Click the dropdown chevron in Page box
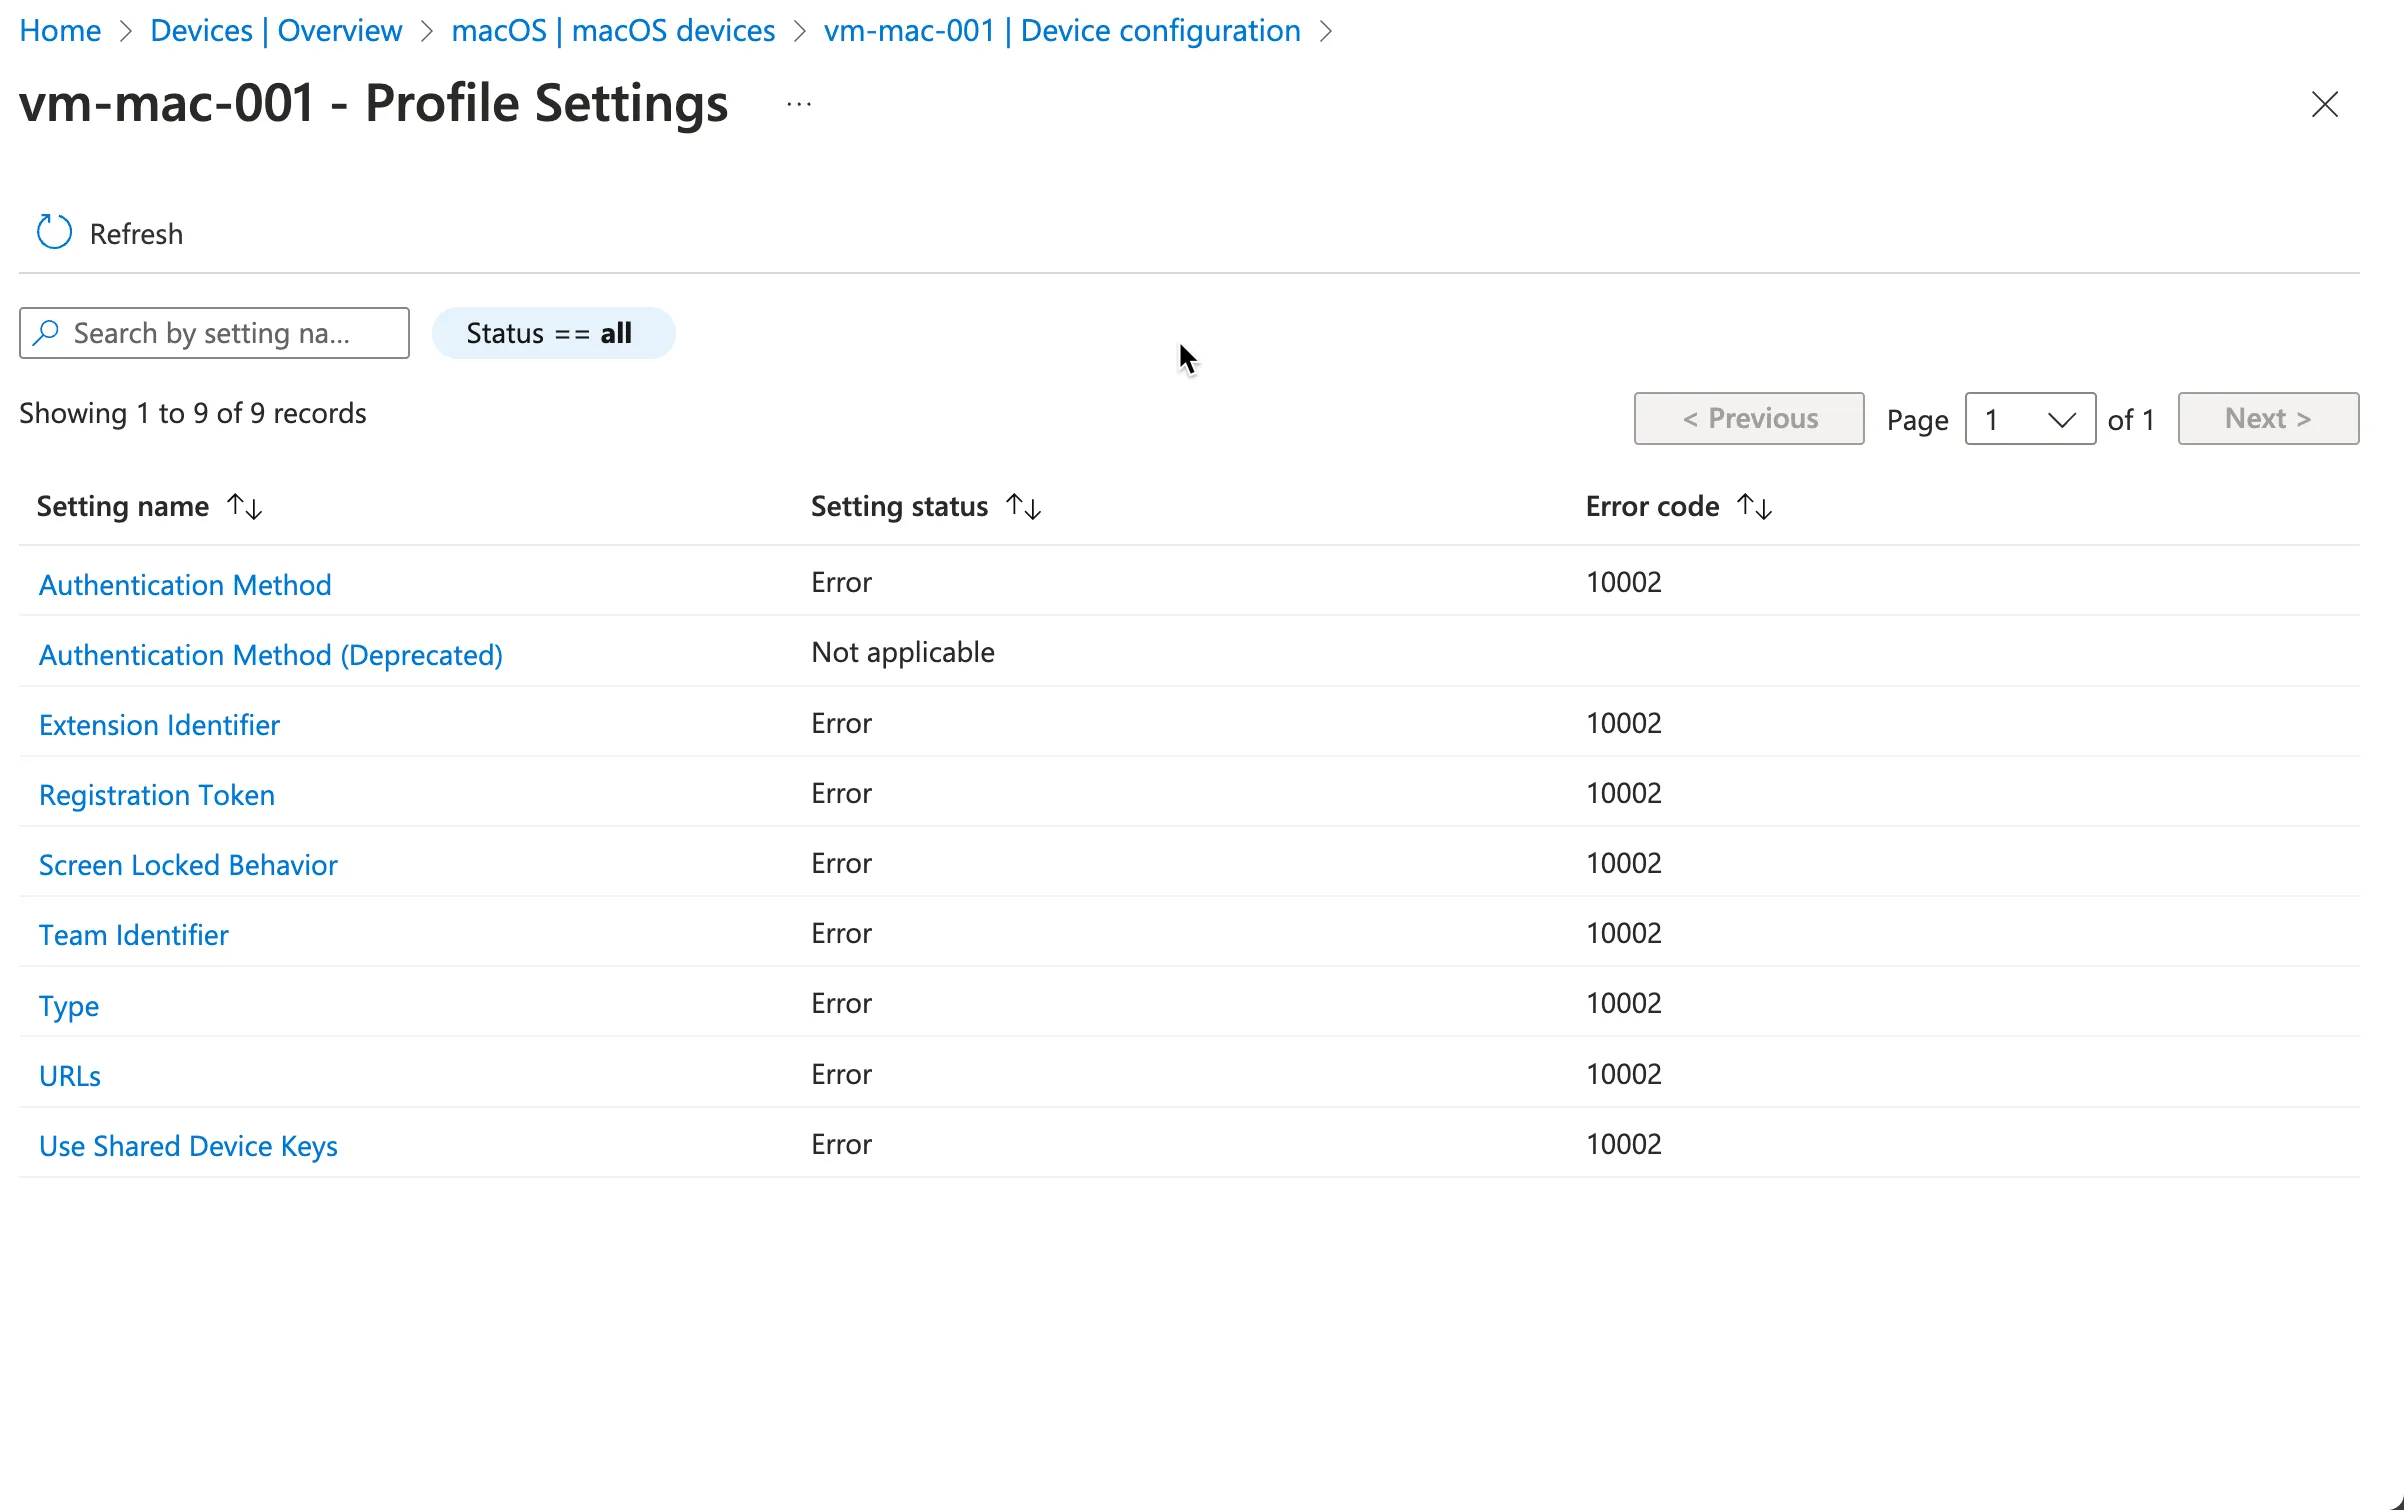Image resolution: width=2404 pixels, height=1510 pixels. click(x=2061, y=419)
